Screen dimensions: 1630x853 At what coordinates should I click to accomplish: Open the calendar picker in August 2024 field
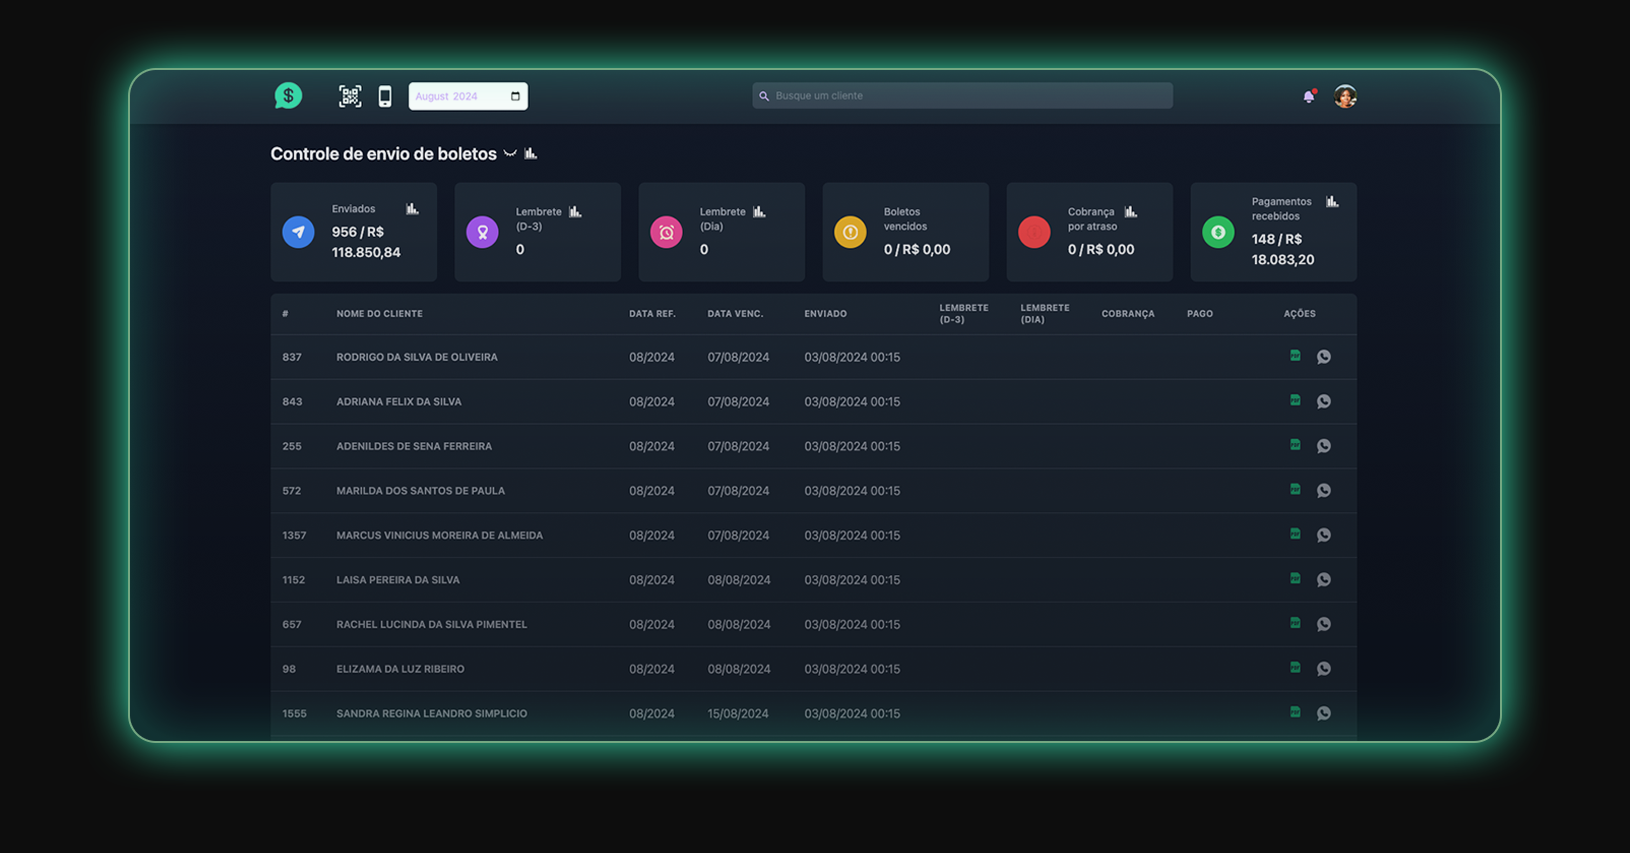(x=515, y=96)
